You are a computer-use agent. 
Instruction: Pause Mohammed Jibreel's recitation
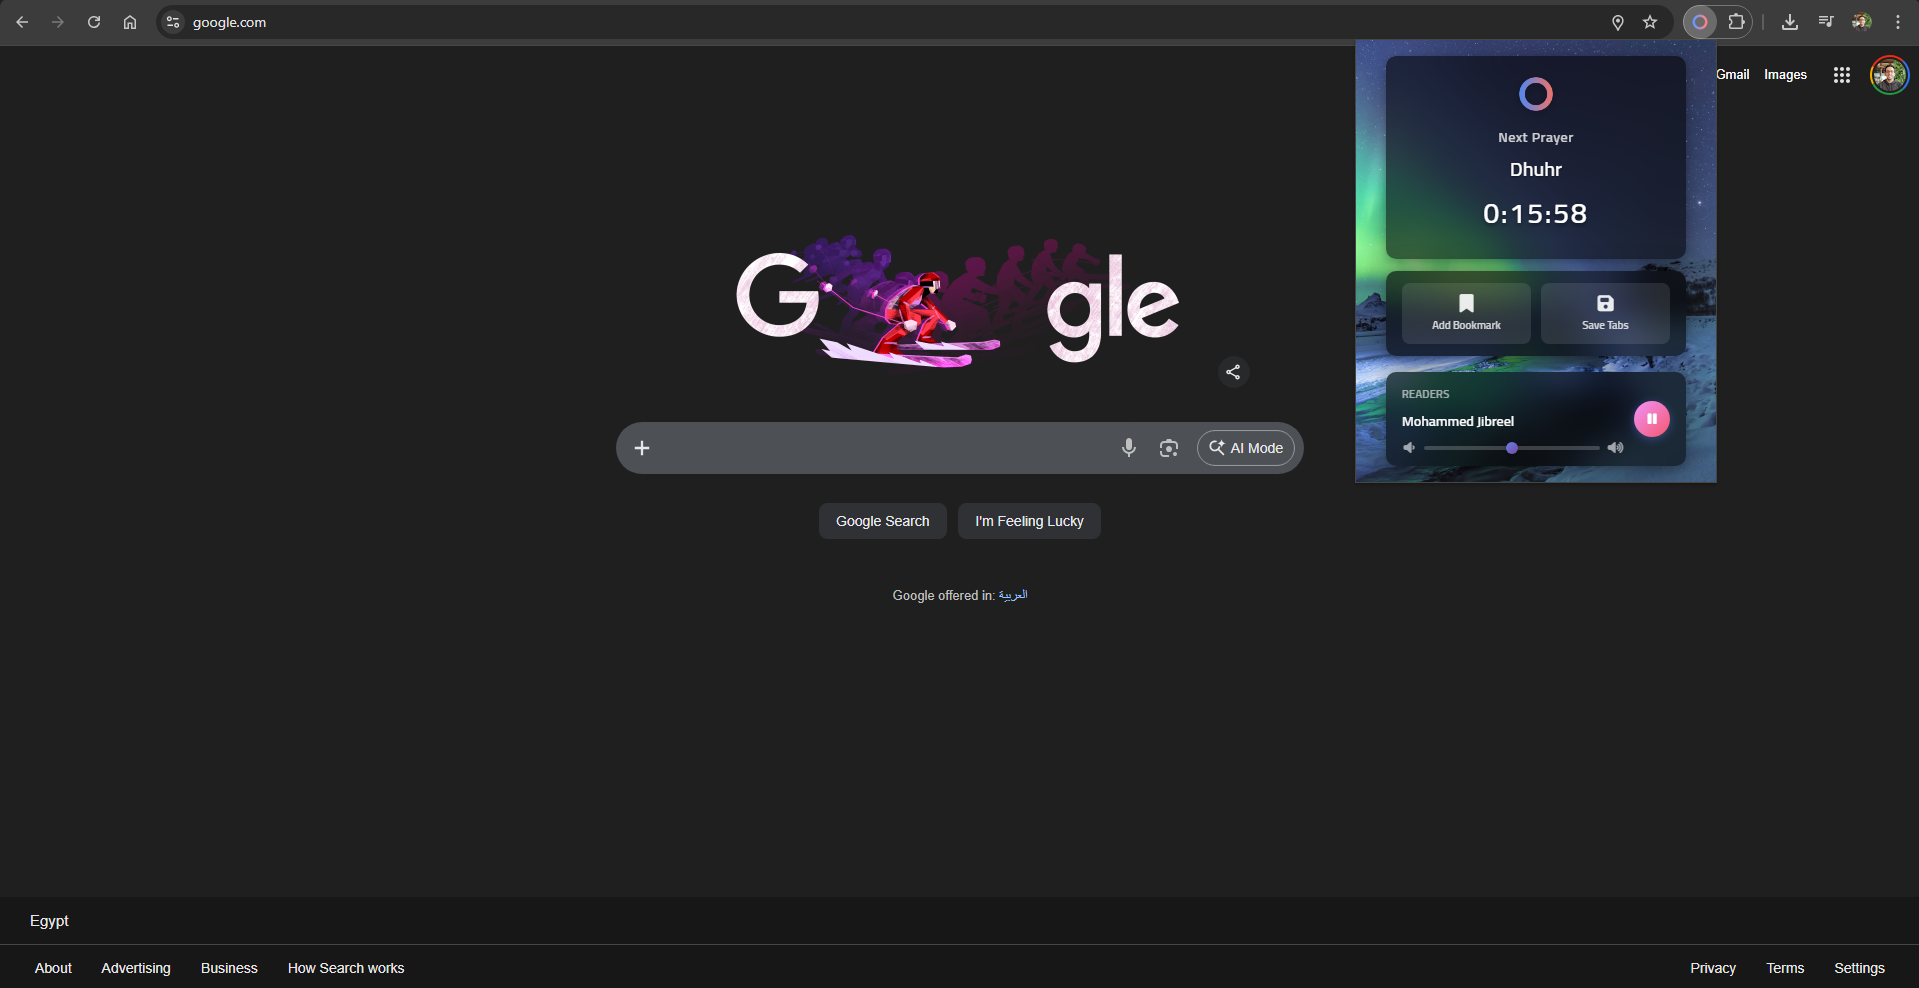pos(1651,419)
